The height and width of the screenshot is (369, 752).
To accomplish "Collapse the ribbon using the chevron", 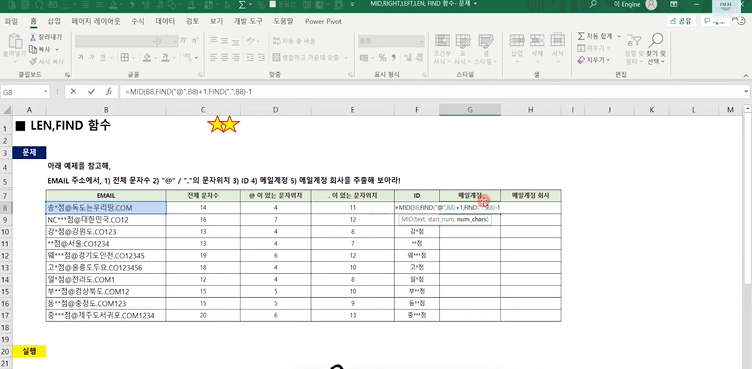I will tap(745, 75).
